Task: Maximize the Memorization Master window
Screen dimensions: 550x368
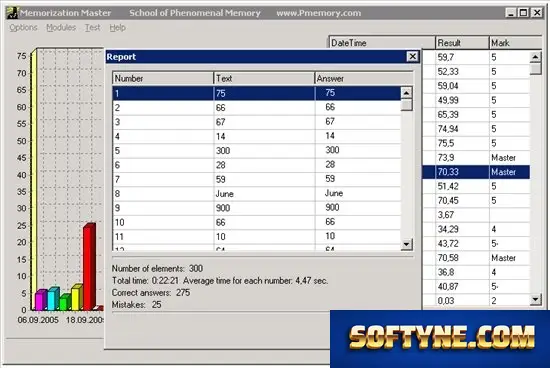Action: 523,13
